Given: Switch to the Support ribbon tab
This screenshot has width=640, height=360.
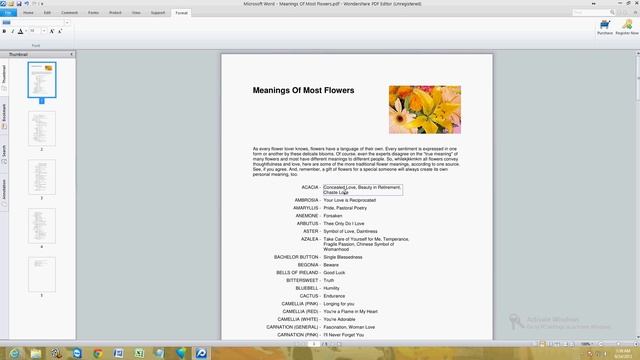Looking at the screenshot, I should tap(158, 13).
